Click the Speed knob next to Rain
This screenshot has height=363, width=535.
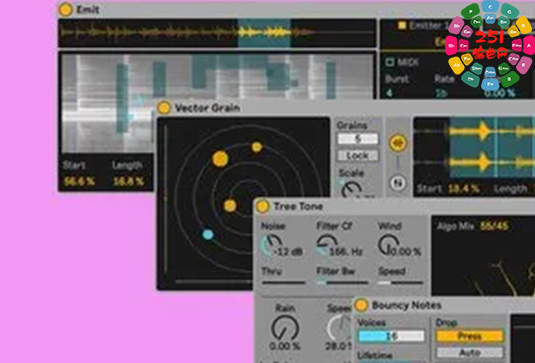339,328
